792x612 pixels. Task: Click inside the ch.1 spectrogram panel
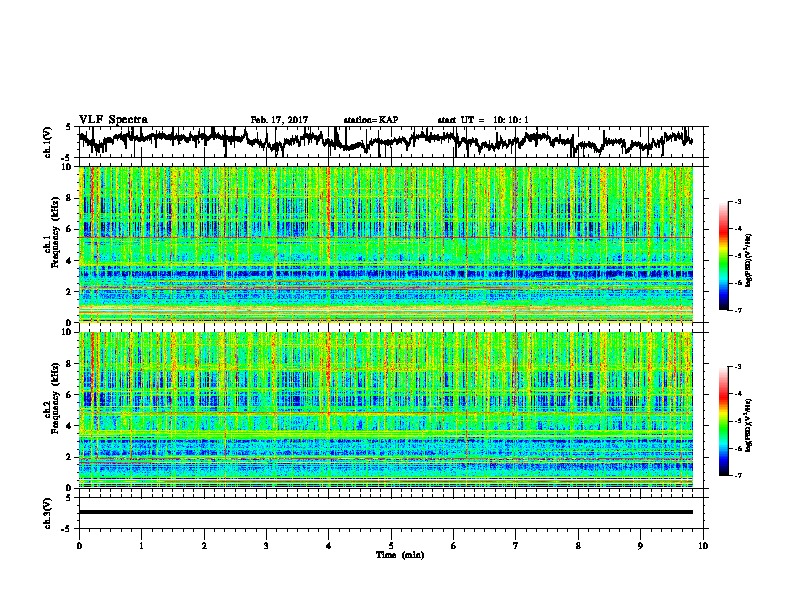[x=385, y=244]
